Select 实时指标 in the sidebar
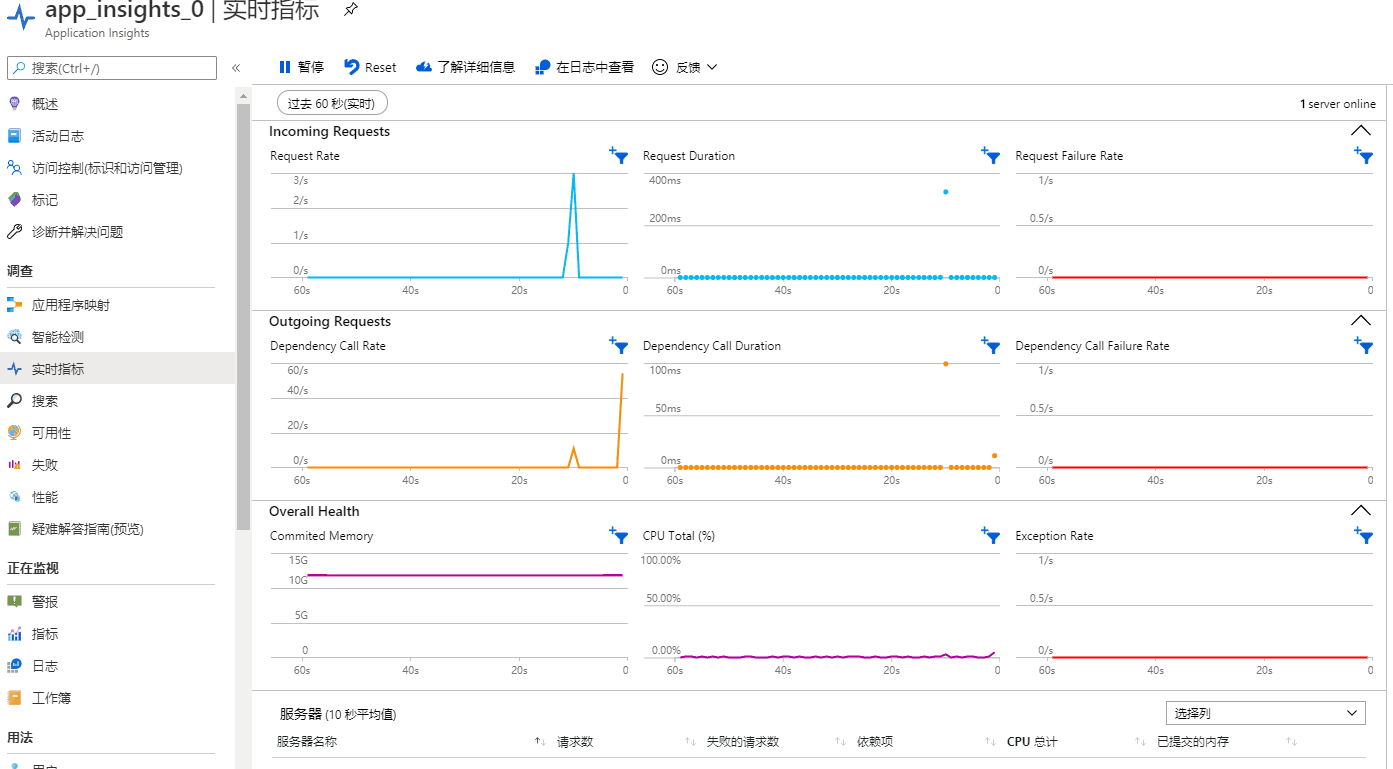 coord(117,369)
